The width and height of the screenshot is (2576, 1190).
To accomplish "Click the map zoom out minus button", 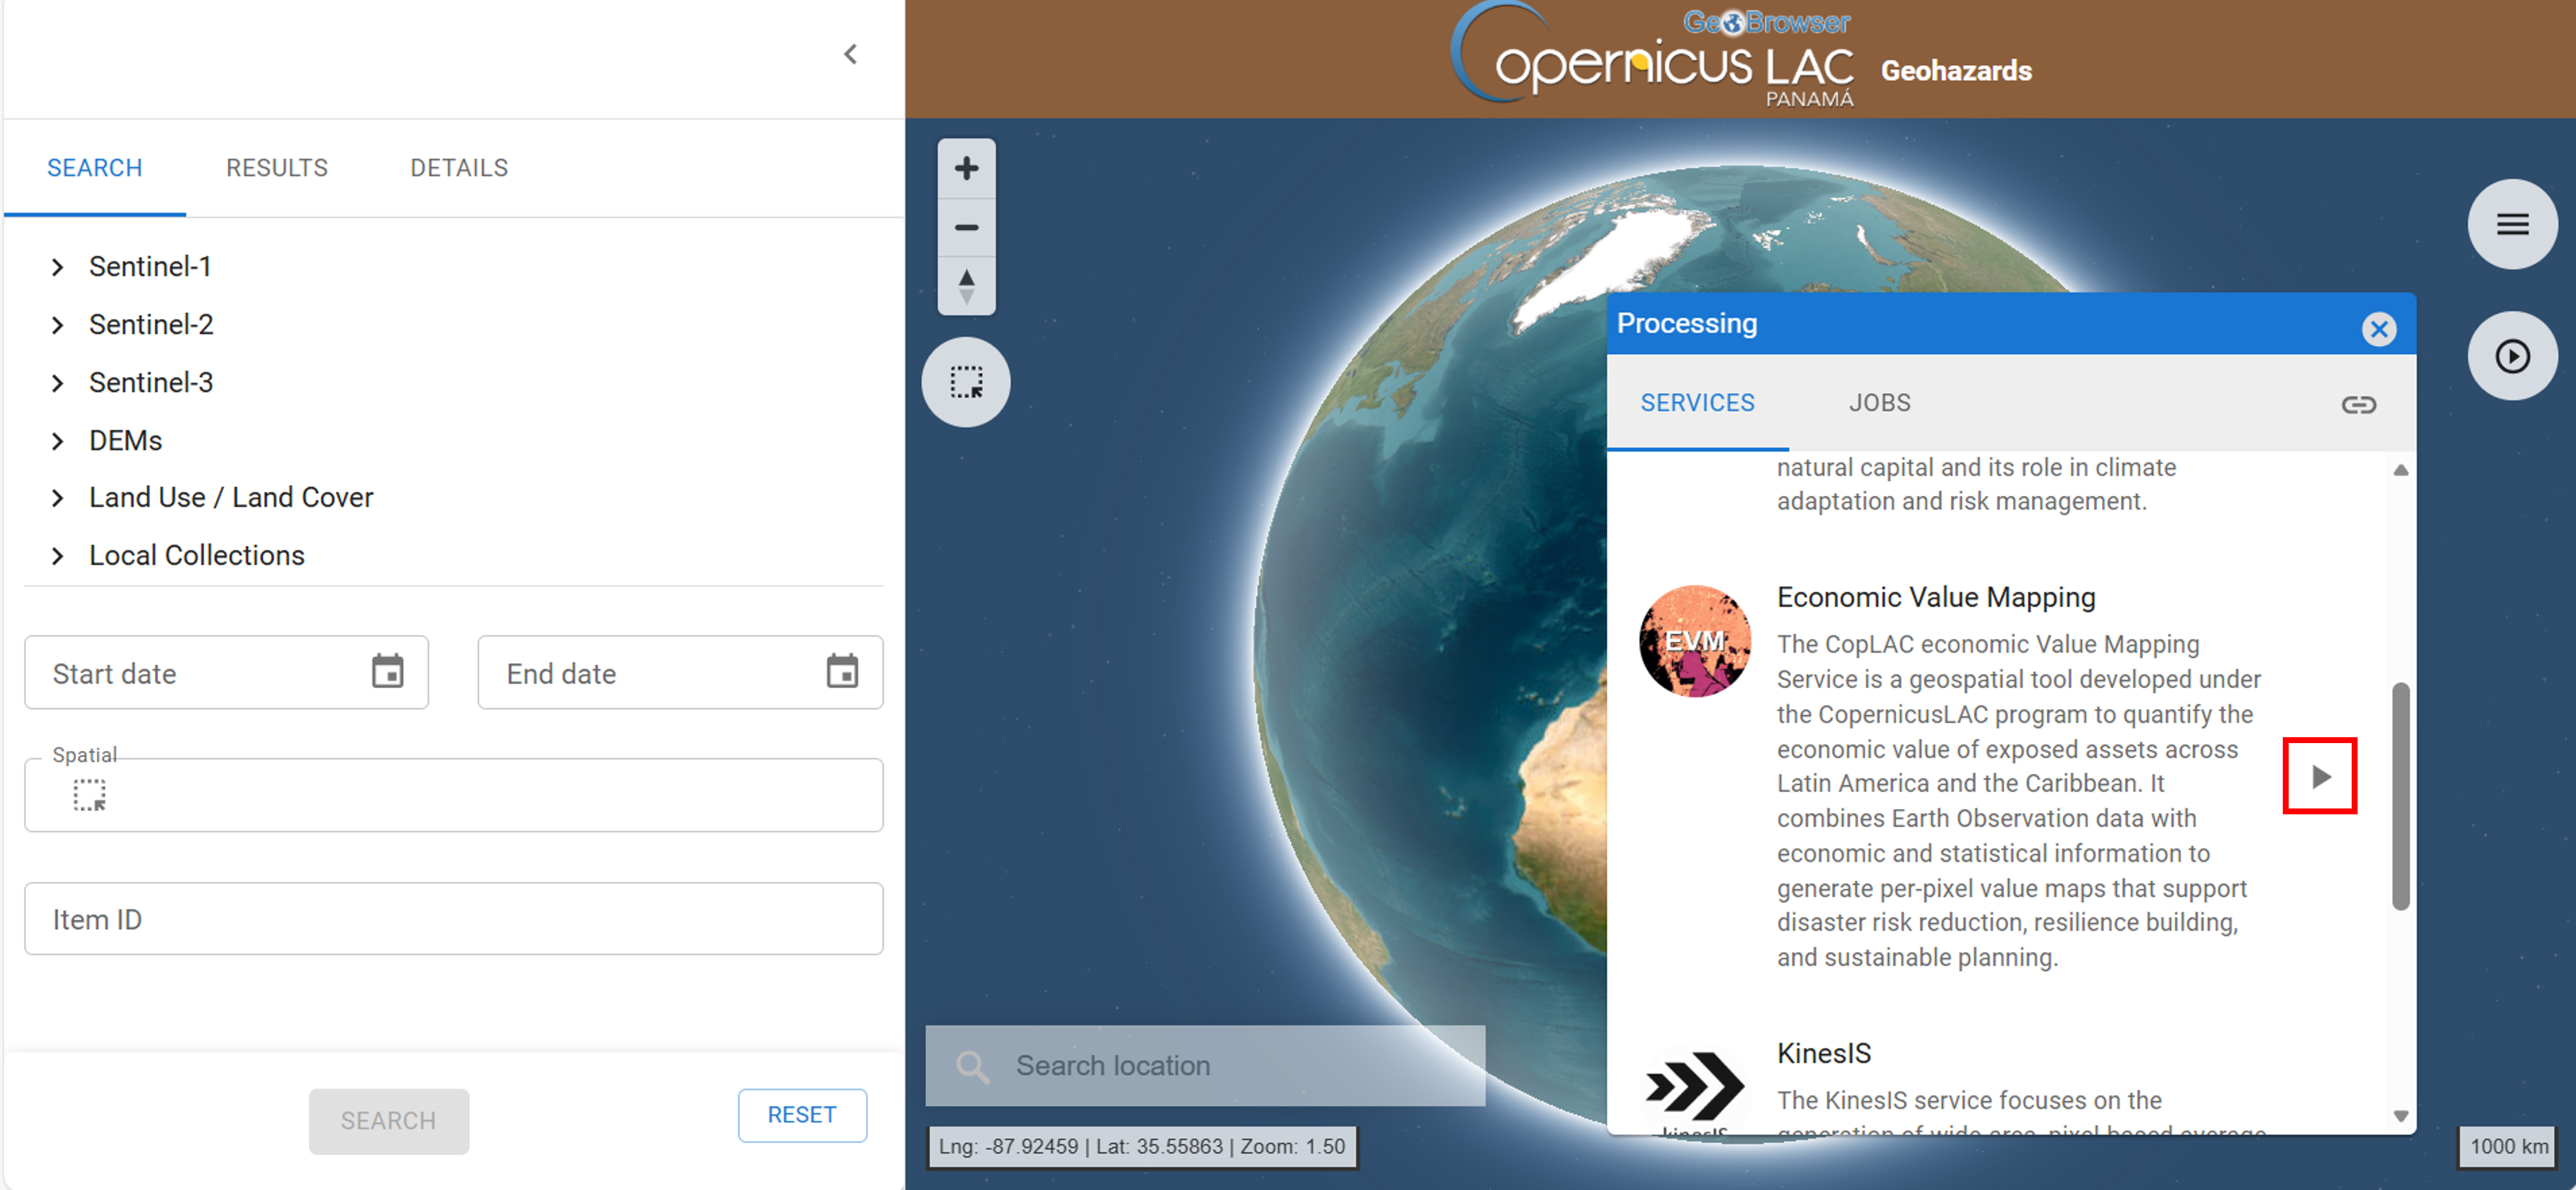I will pos(966,227).
